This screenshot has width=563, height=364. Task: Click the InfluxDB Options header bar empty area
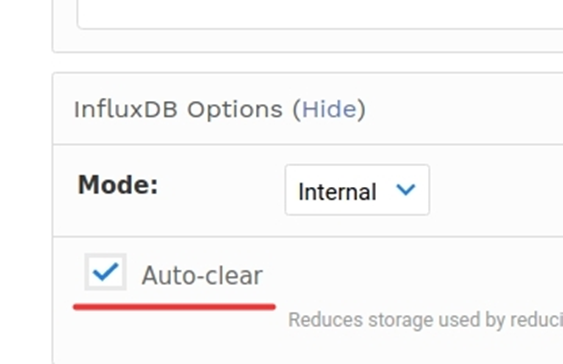tap(463, 109)
